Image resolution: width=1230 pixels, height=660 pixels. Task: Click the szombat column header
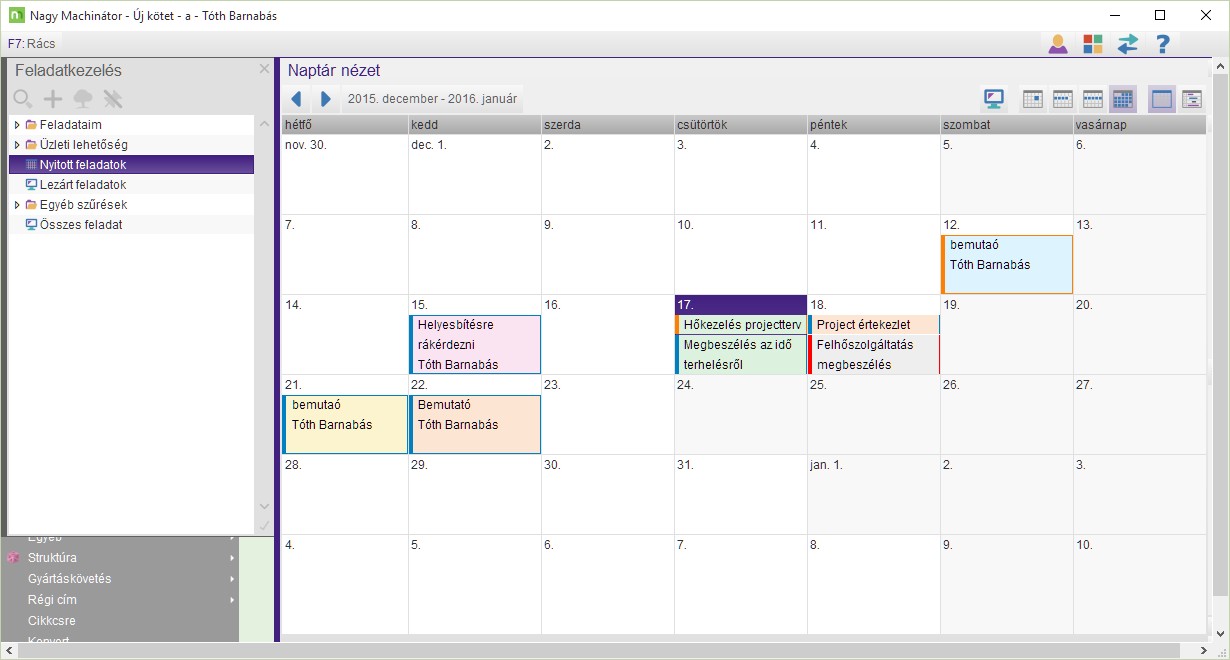(x=1006, y=125)
